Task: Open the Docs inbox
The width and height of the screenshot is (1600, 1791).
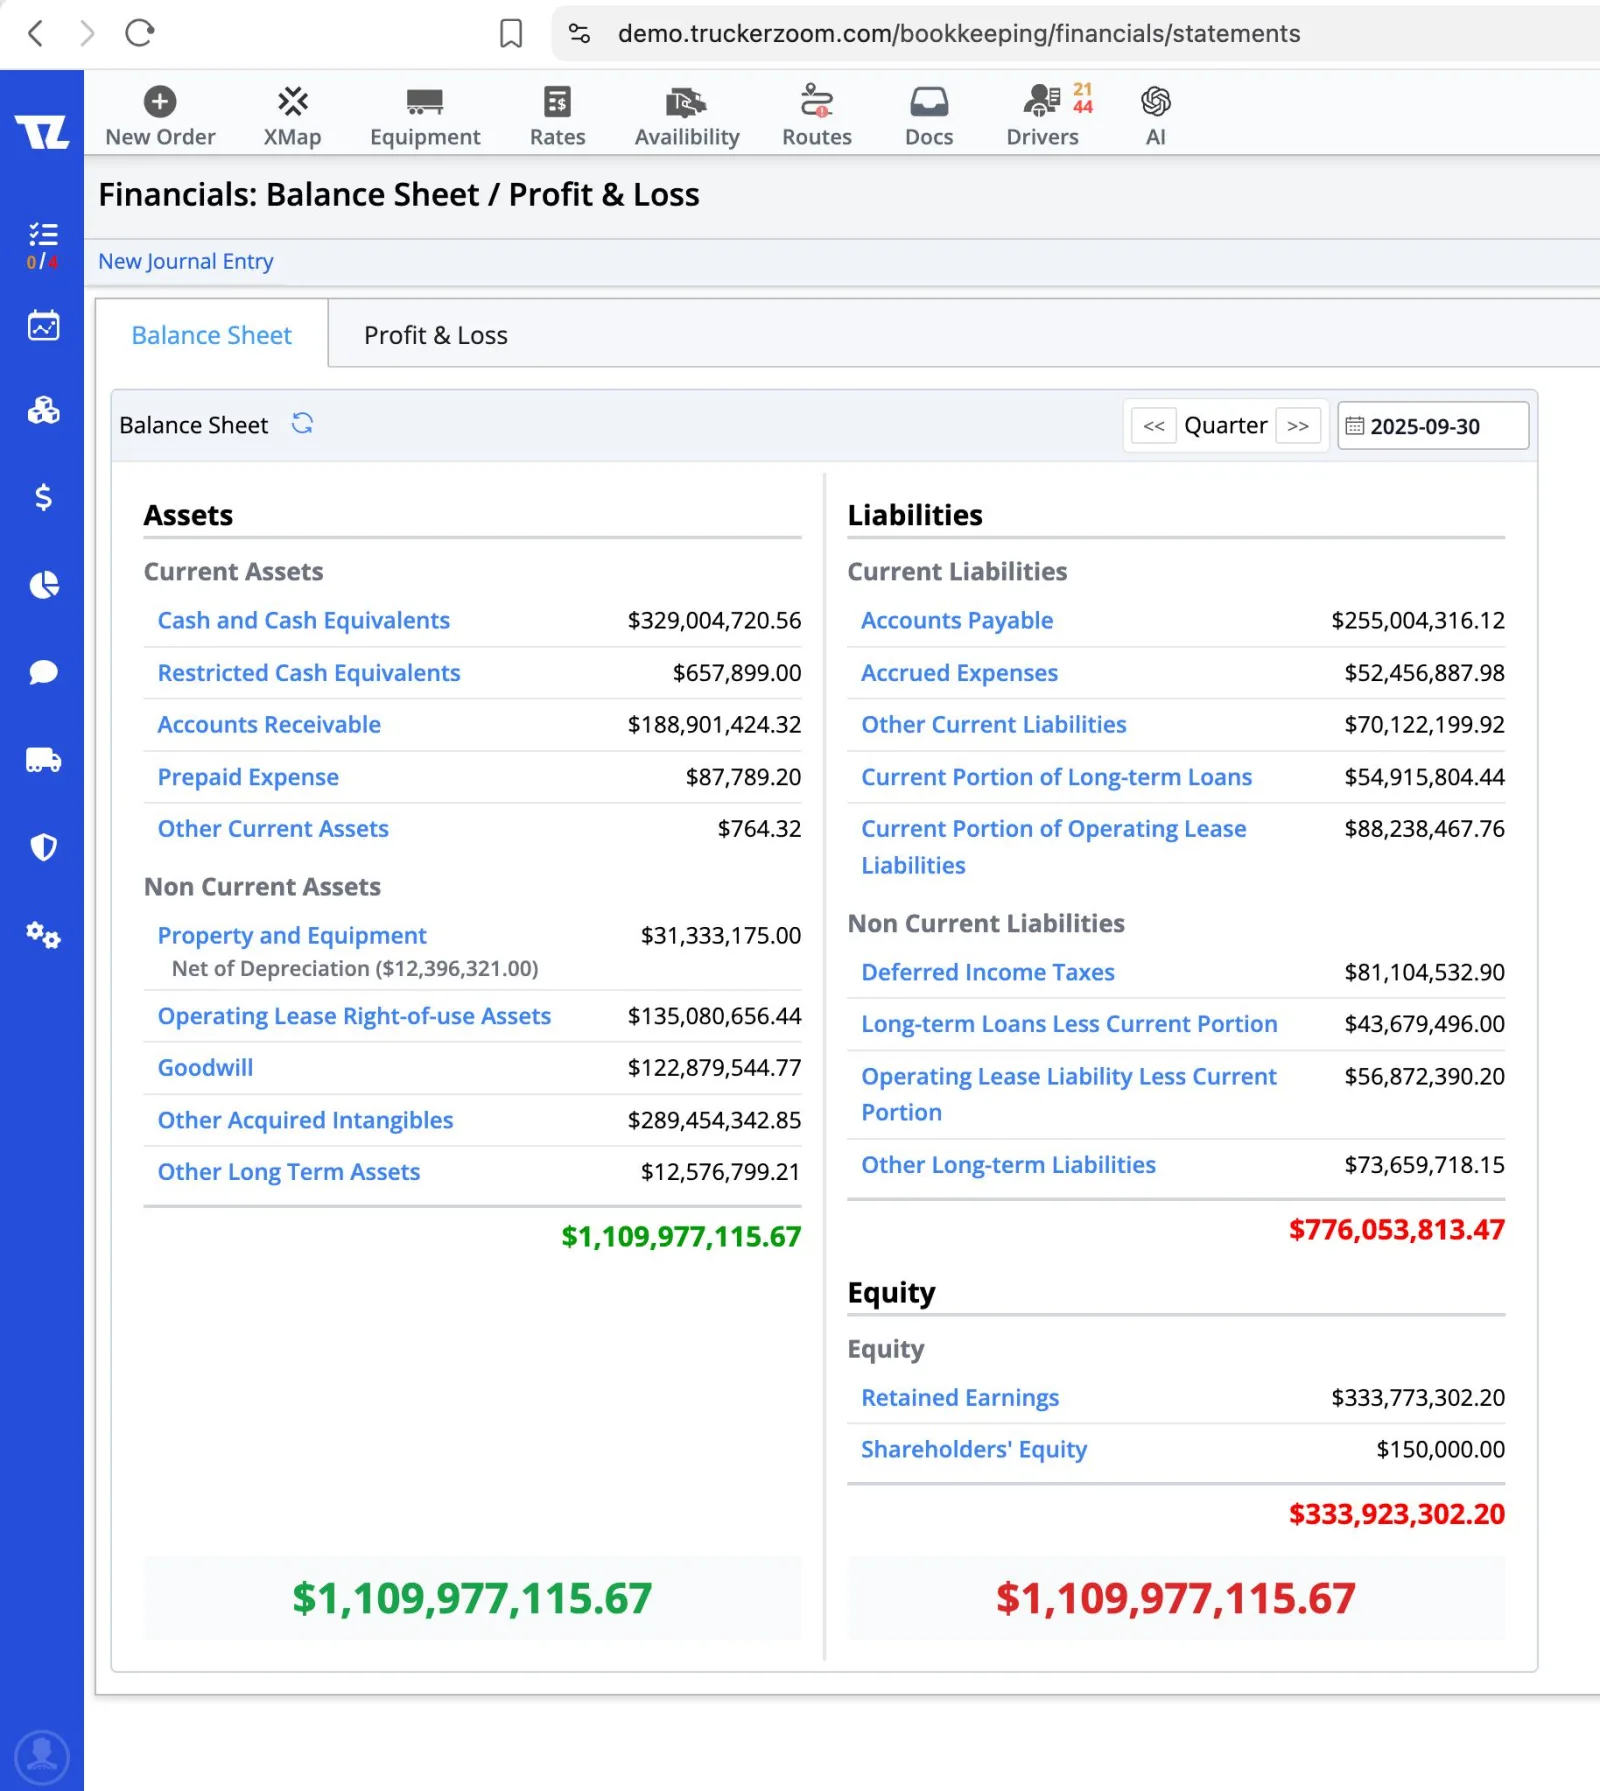Action: coord(929,116)
